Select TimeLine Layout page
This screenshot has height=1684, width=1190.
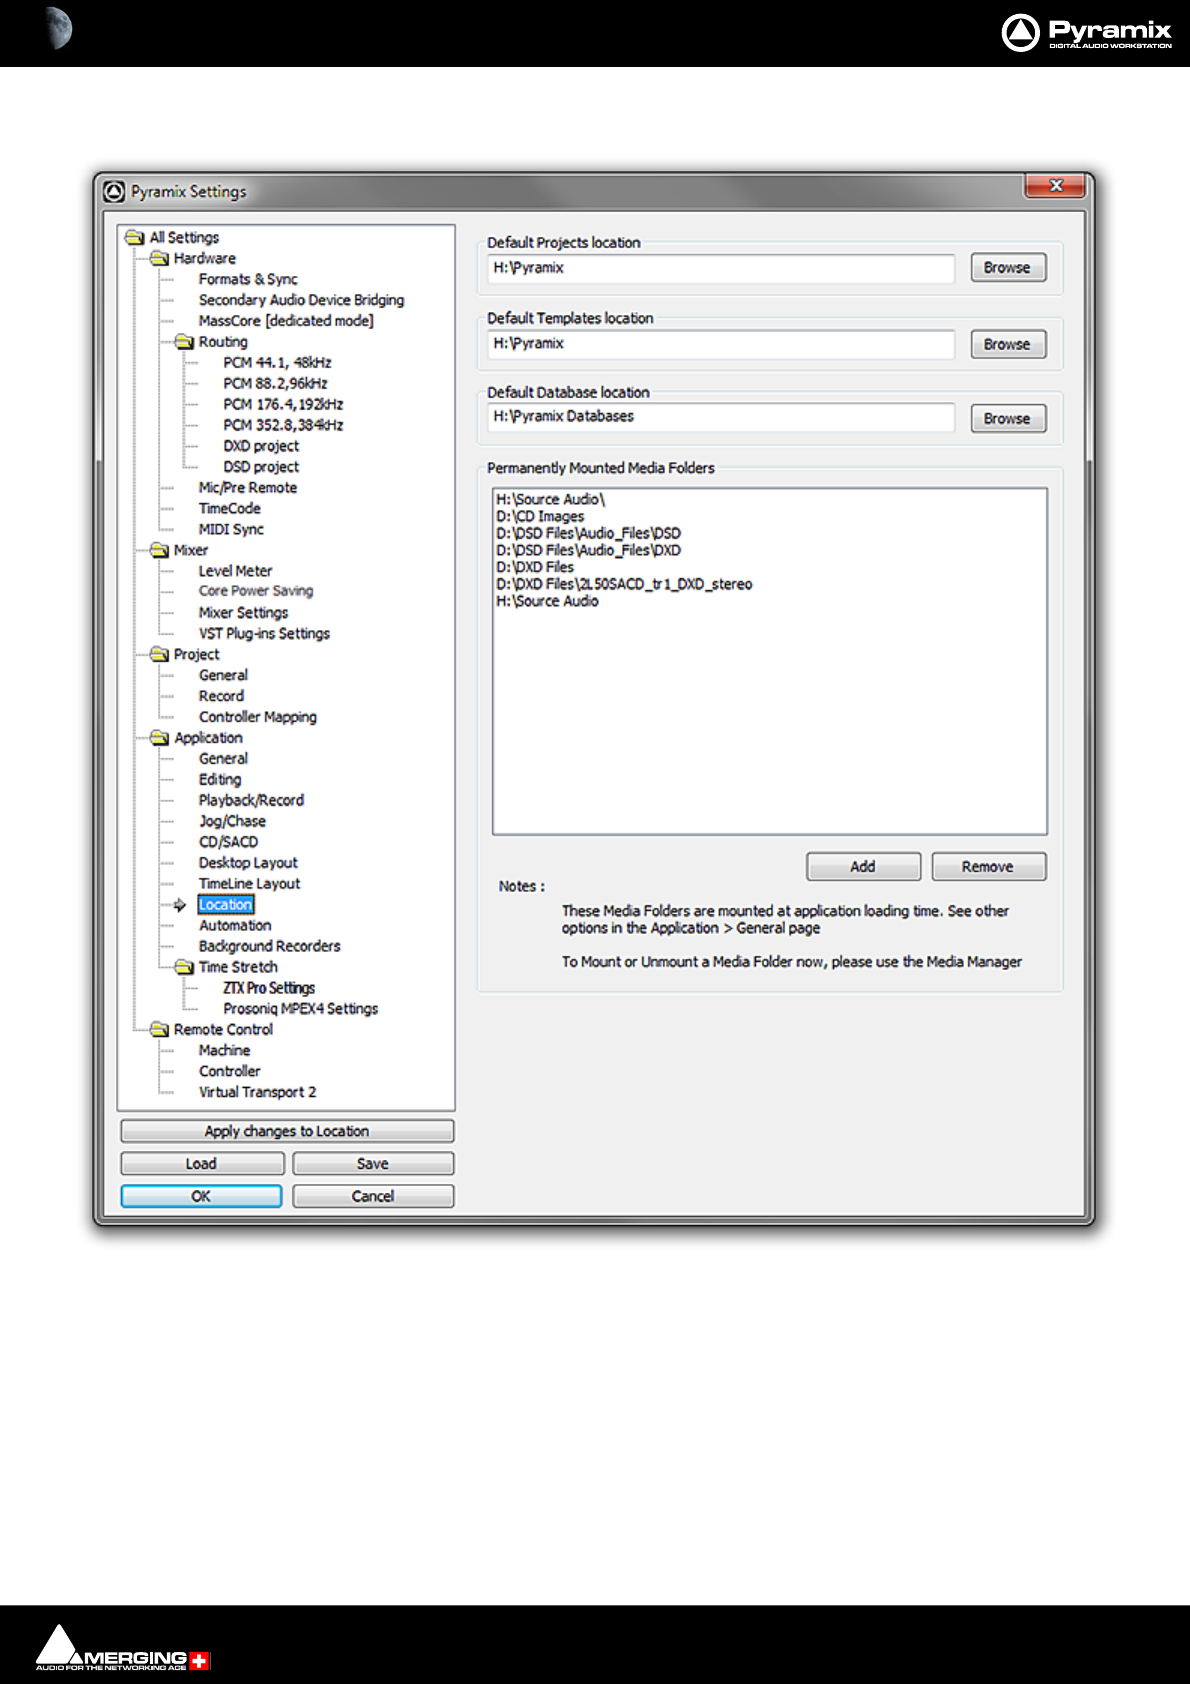(x=249, y=884)
